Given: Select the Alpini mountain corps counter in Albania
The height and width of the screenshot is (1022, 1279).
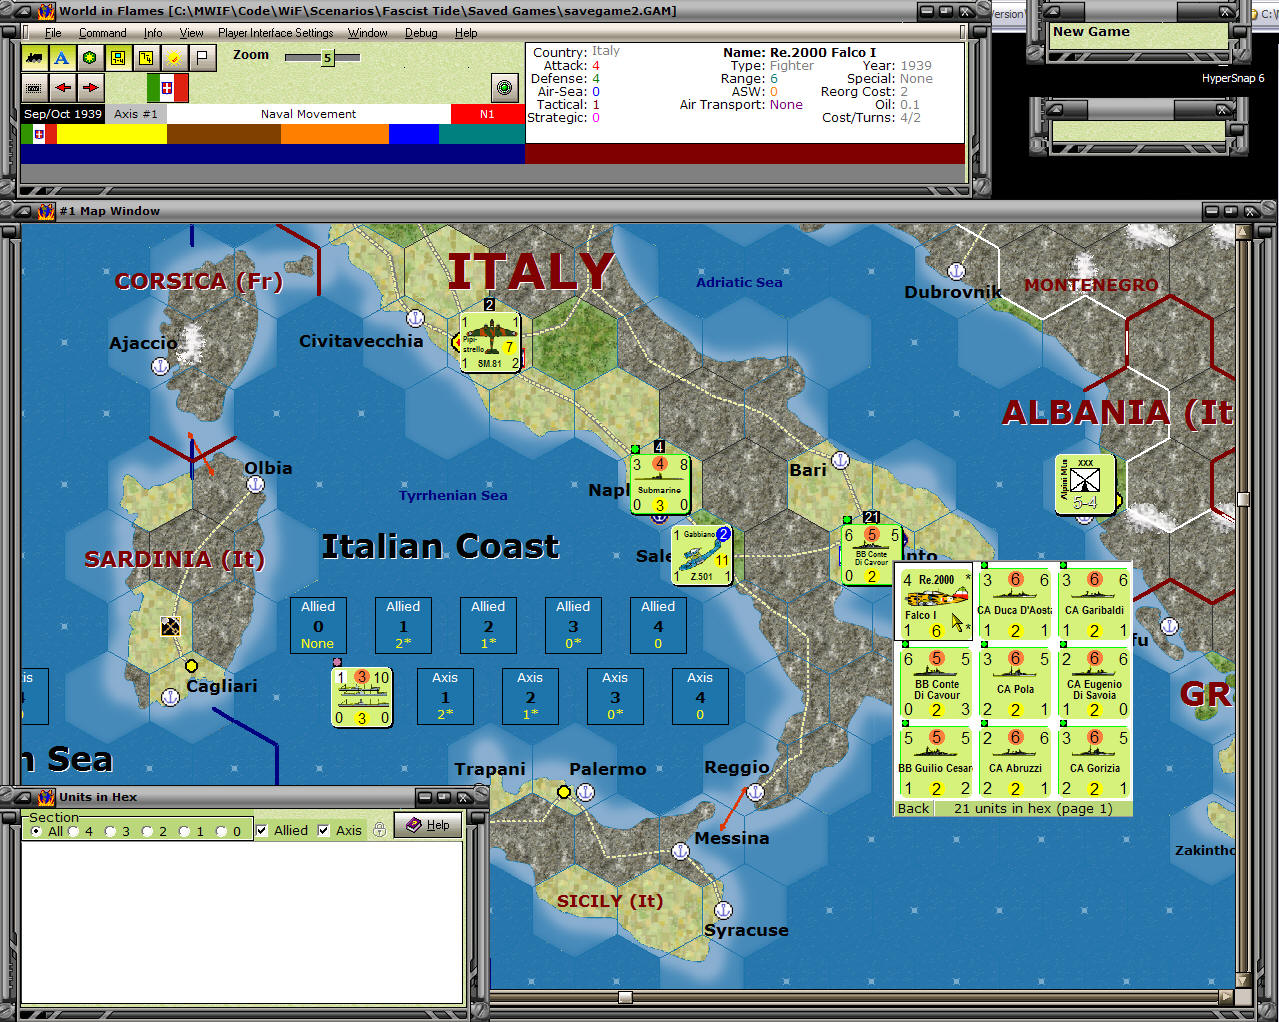Looking at the screenshot, I should pos(1085,485).
